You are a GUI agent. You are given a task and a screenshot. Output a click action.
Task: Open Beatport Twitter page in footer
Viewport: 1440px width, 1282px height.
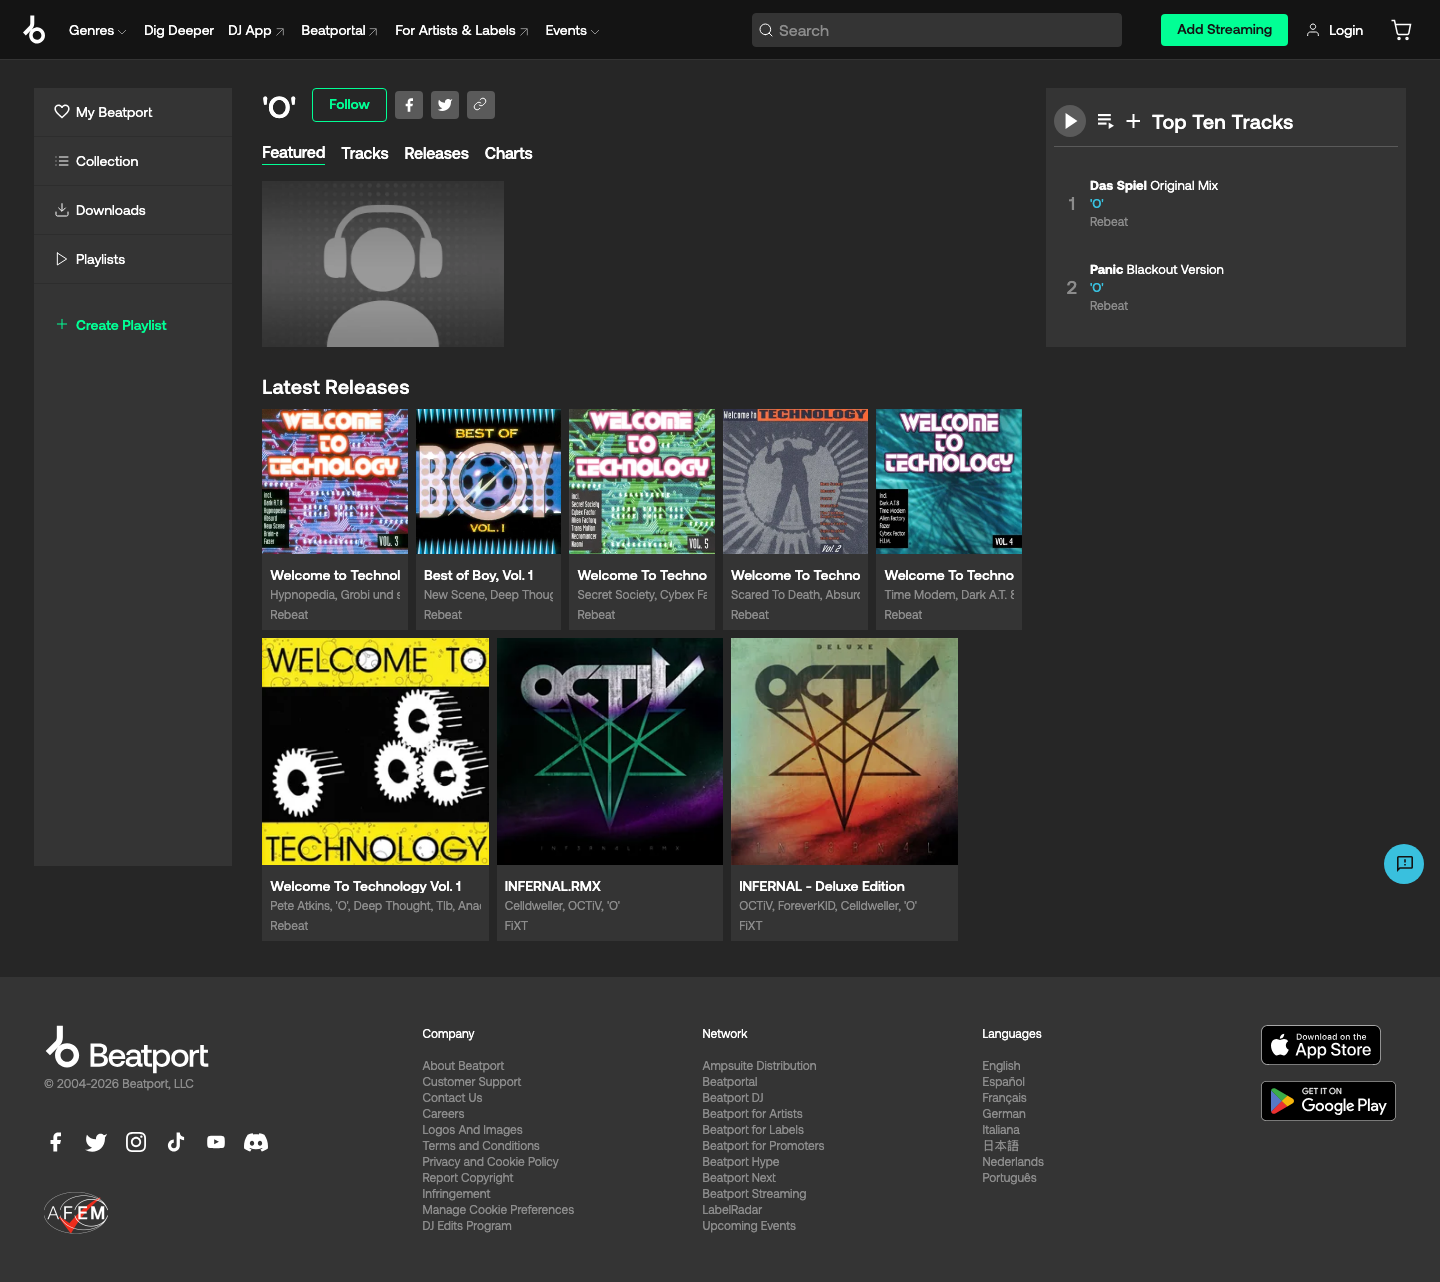(x=96, y=1142)
